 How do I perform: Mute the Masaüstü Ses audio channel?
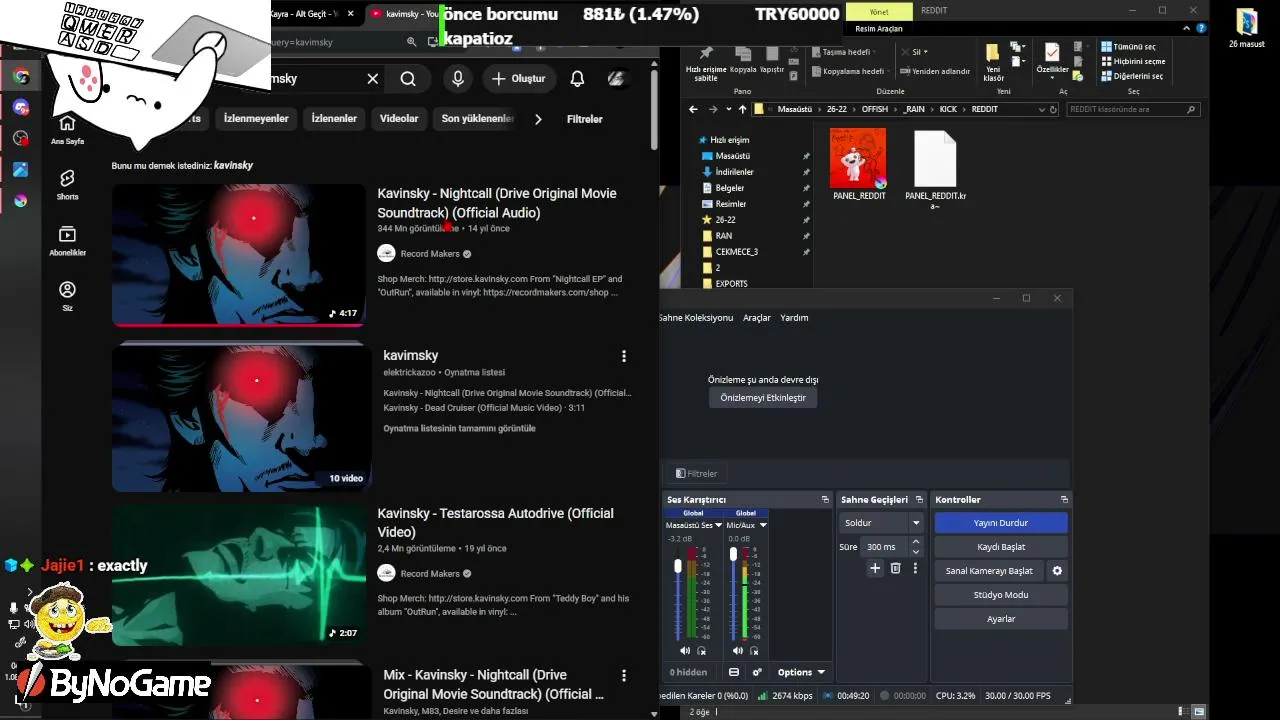pyautogui.click(x=685, y=651)
